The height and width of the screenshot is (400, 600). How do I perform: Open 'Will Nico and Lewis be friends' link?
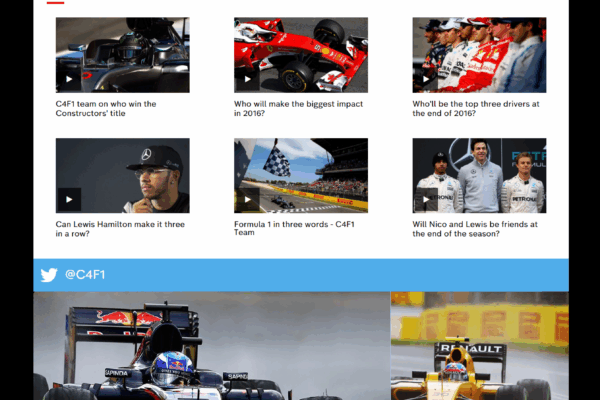click(x=475, y=229)
